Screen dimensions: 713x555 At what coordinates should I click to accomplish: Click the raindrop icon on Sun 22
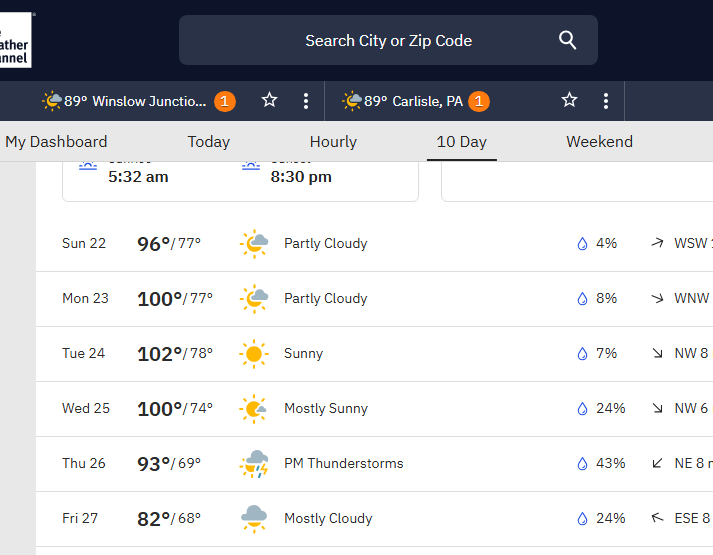point(582,244)
